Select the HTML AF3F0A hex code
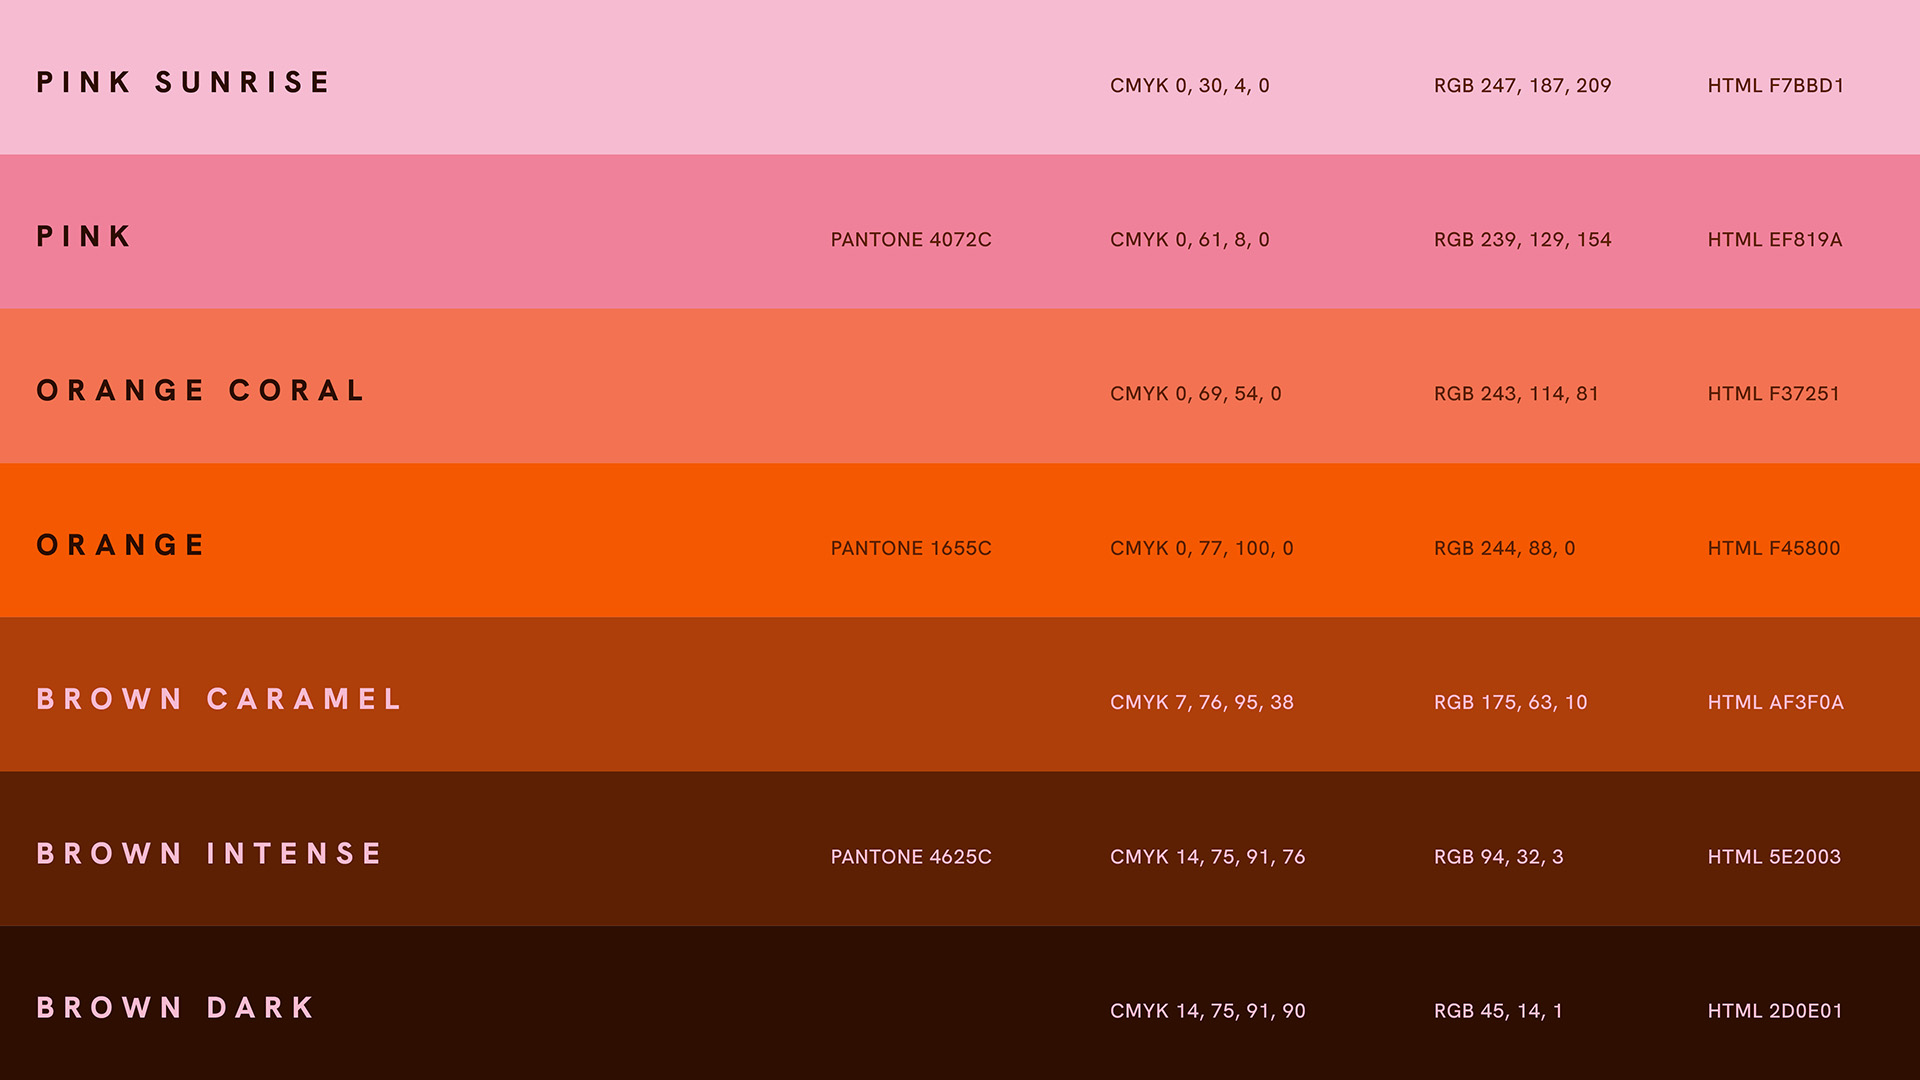This screenshot has width=1920, height=1080. coord(1775,703)
